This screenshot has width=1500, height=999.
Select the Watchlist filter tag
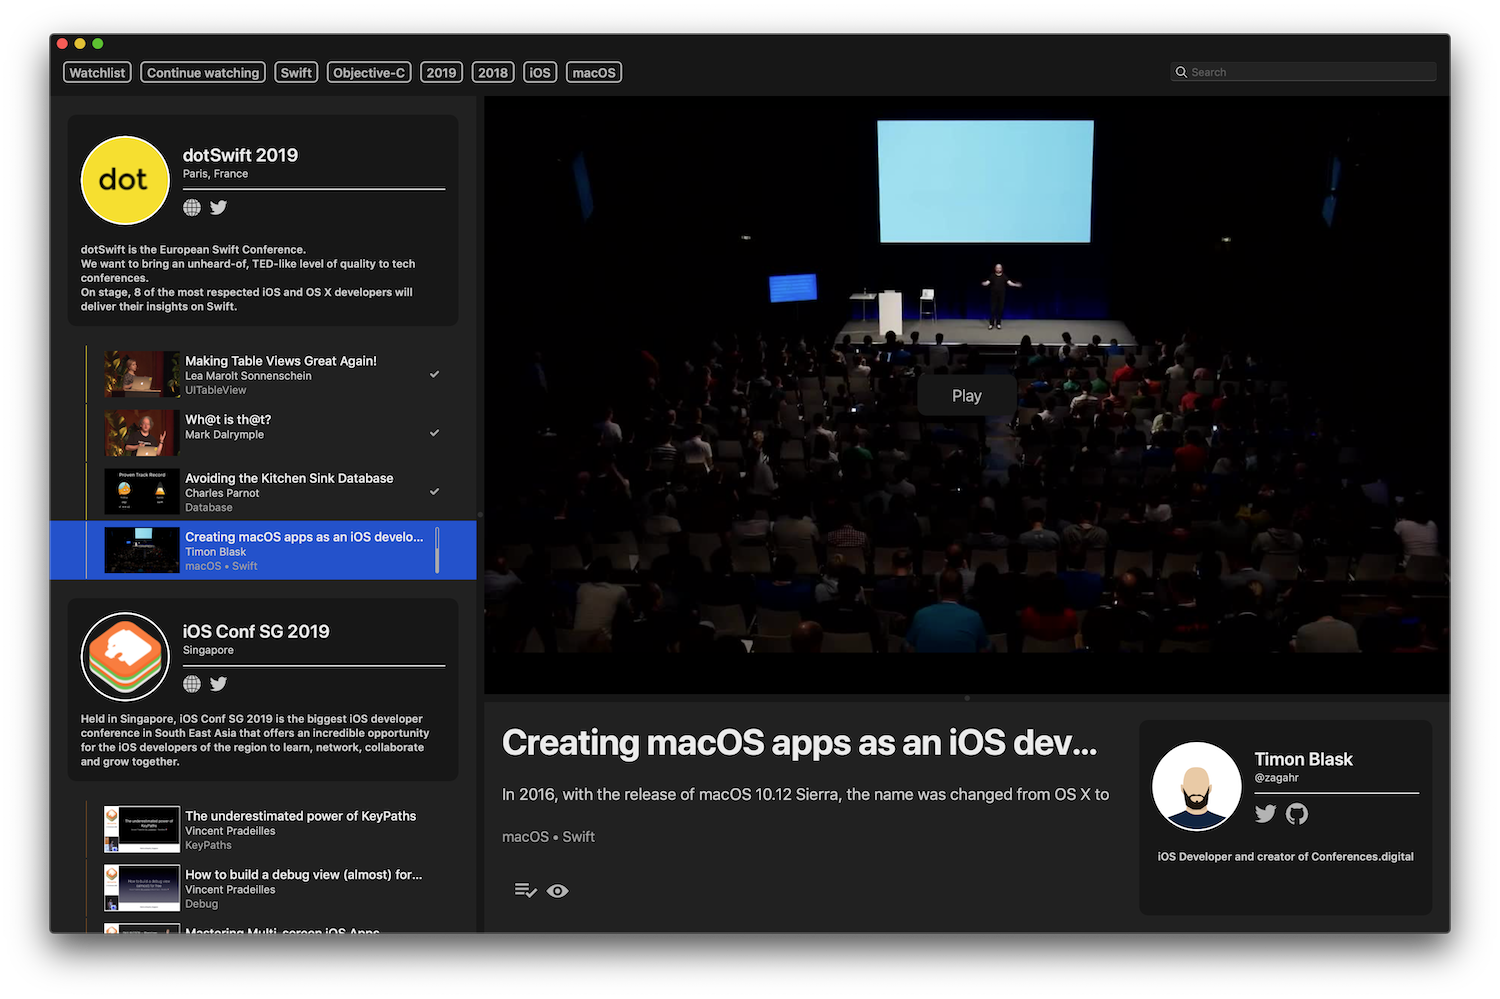(97, 72)
